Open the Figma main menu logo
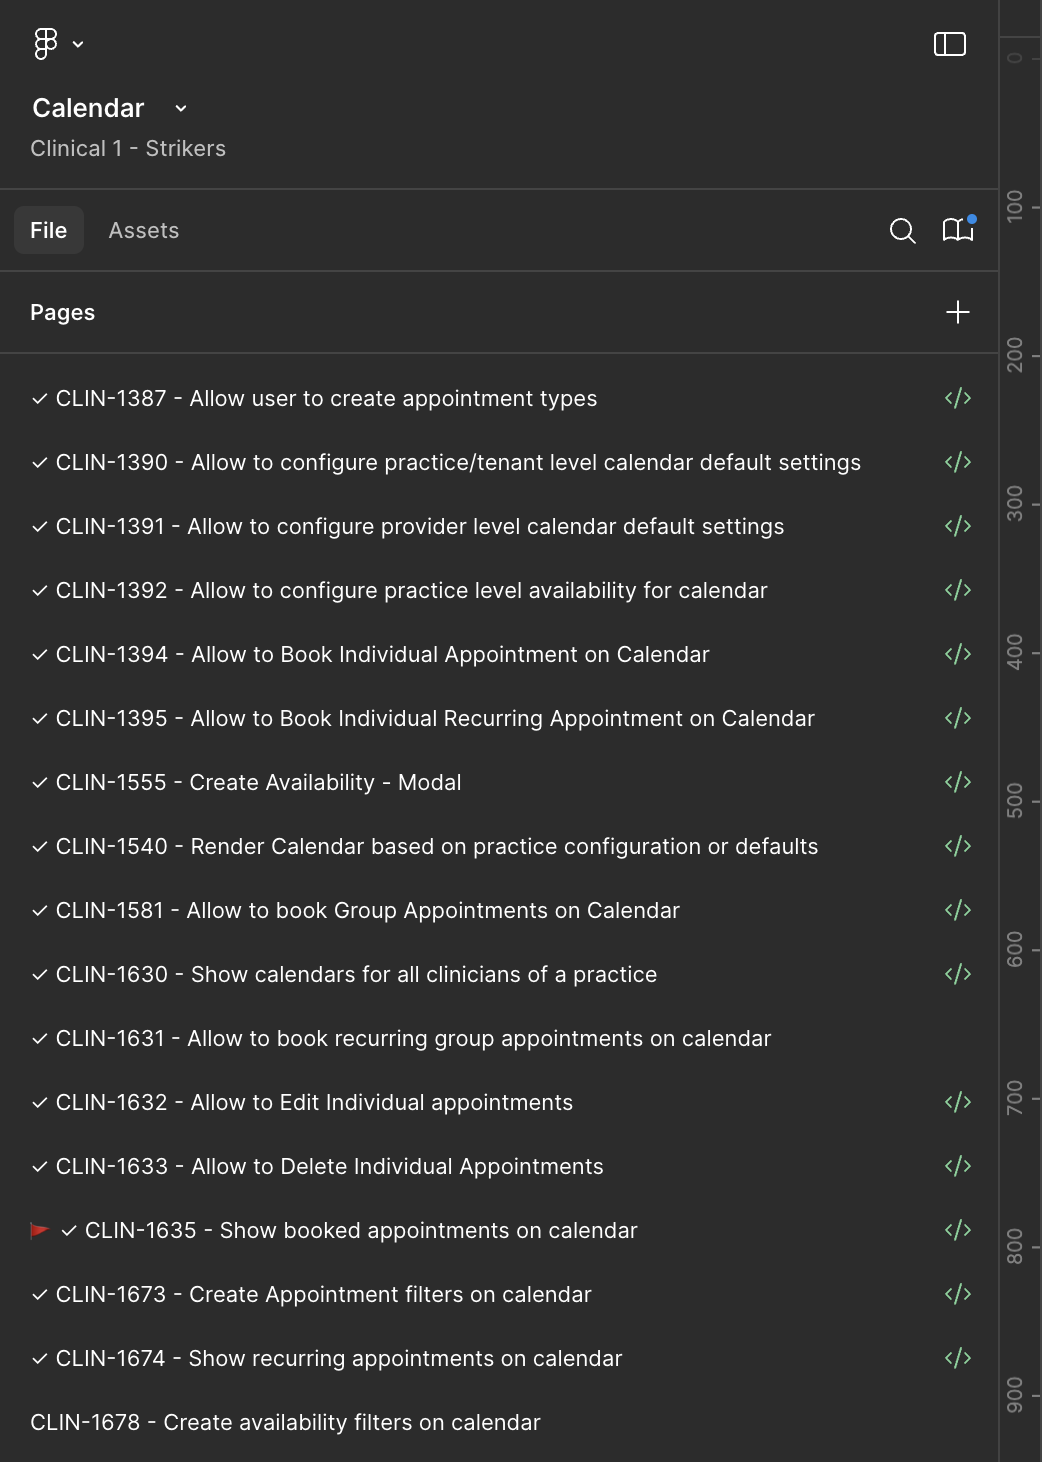Screen dimensions: 1042x1462 coord(46,44)
